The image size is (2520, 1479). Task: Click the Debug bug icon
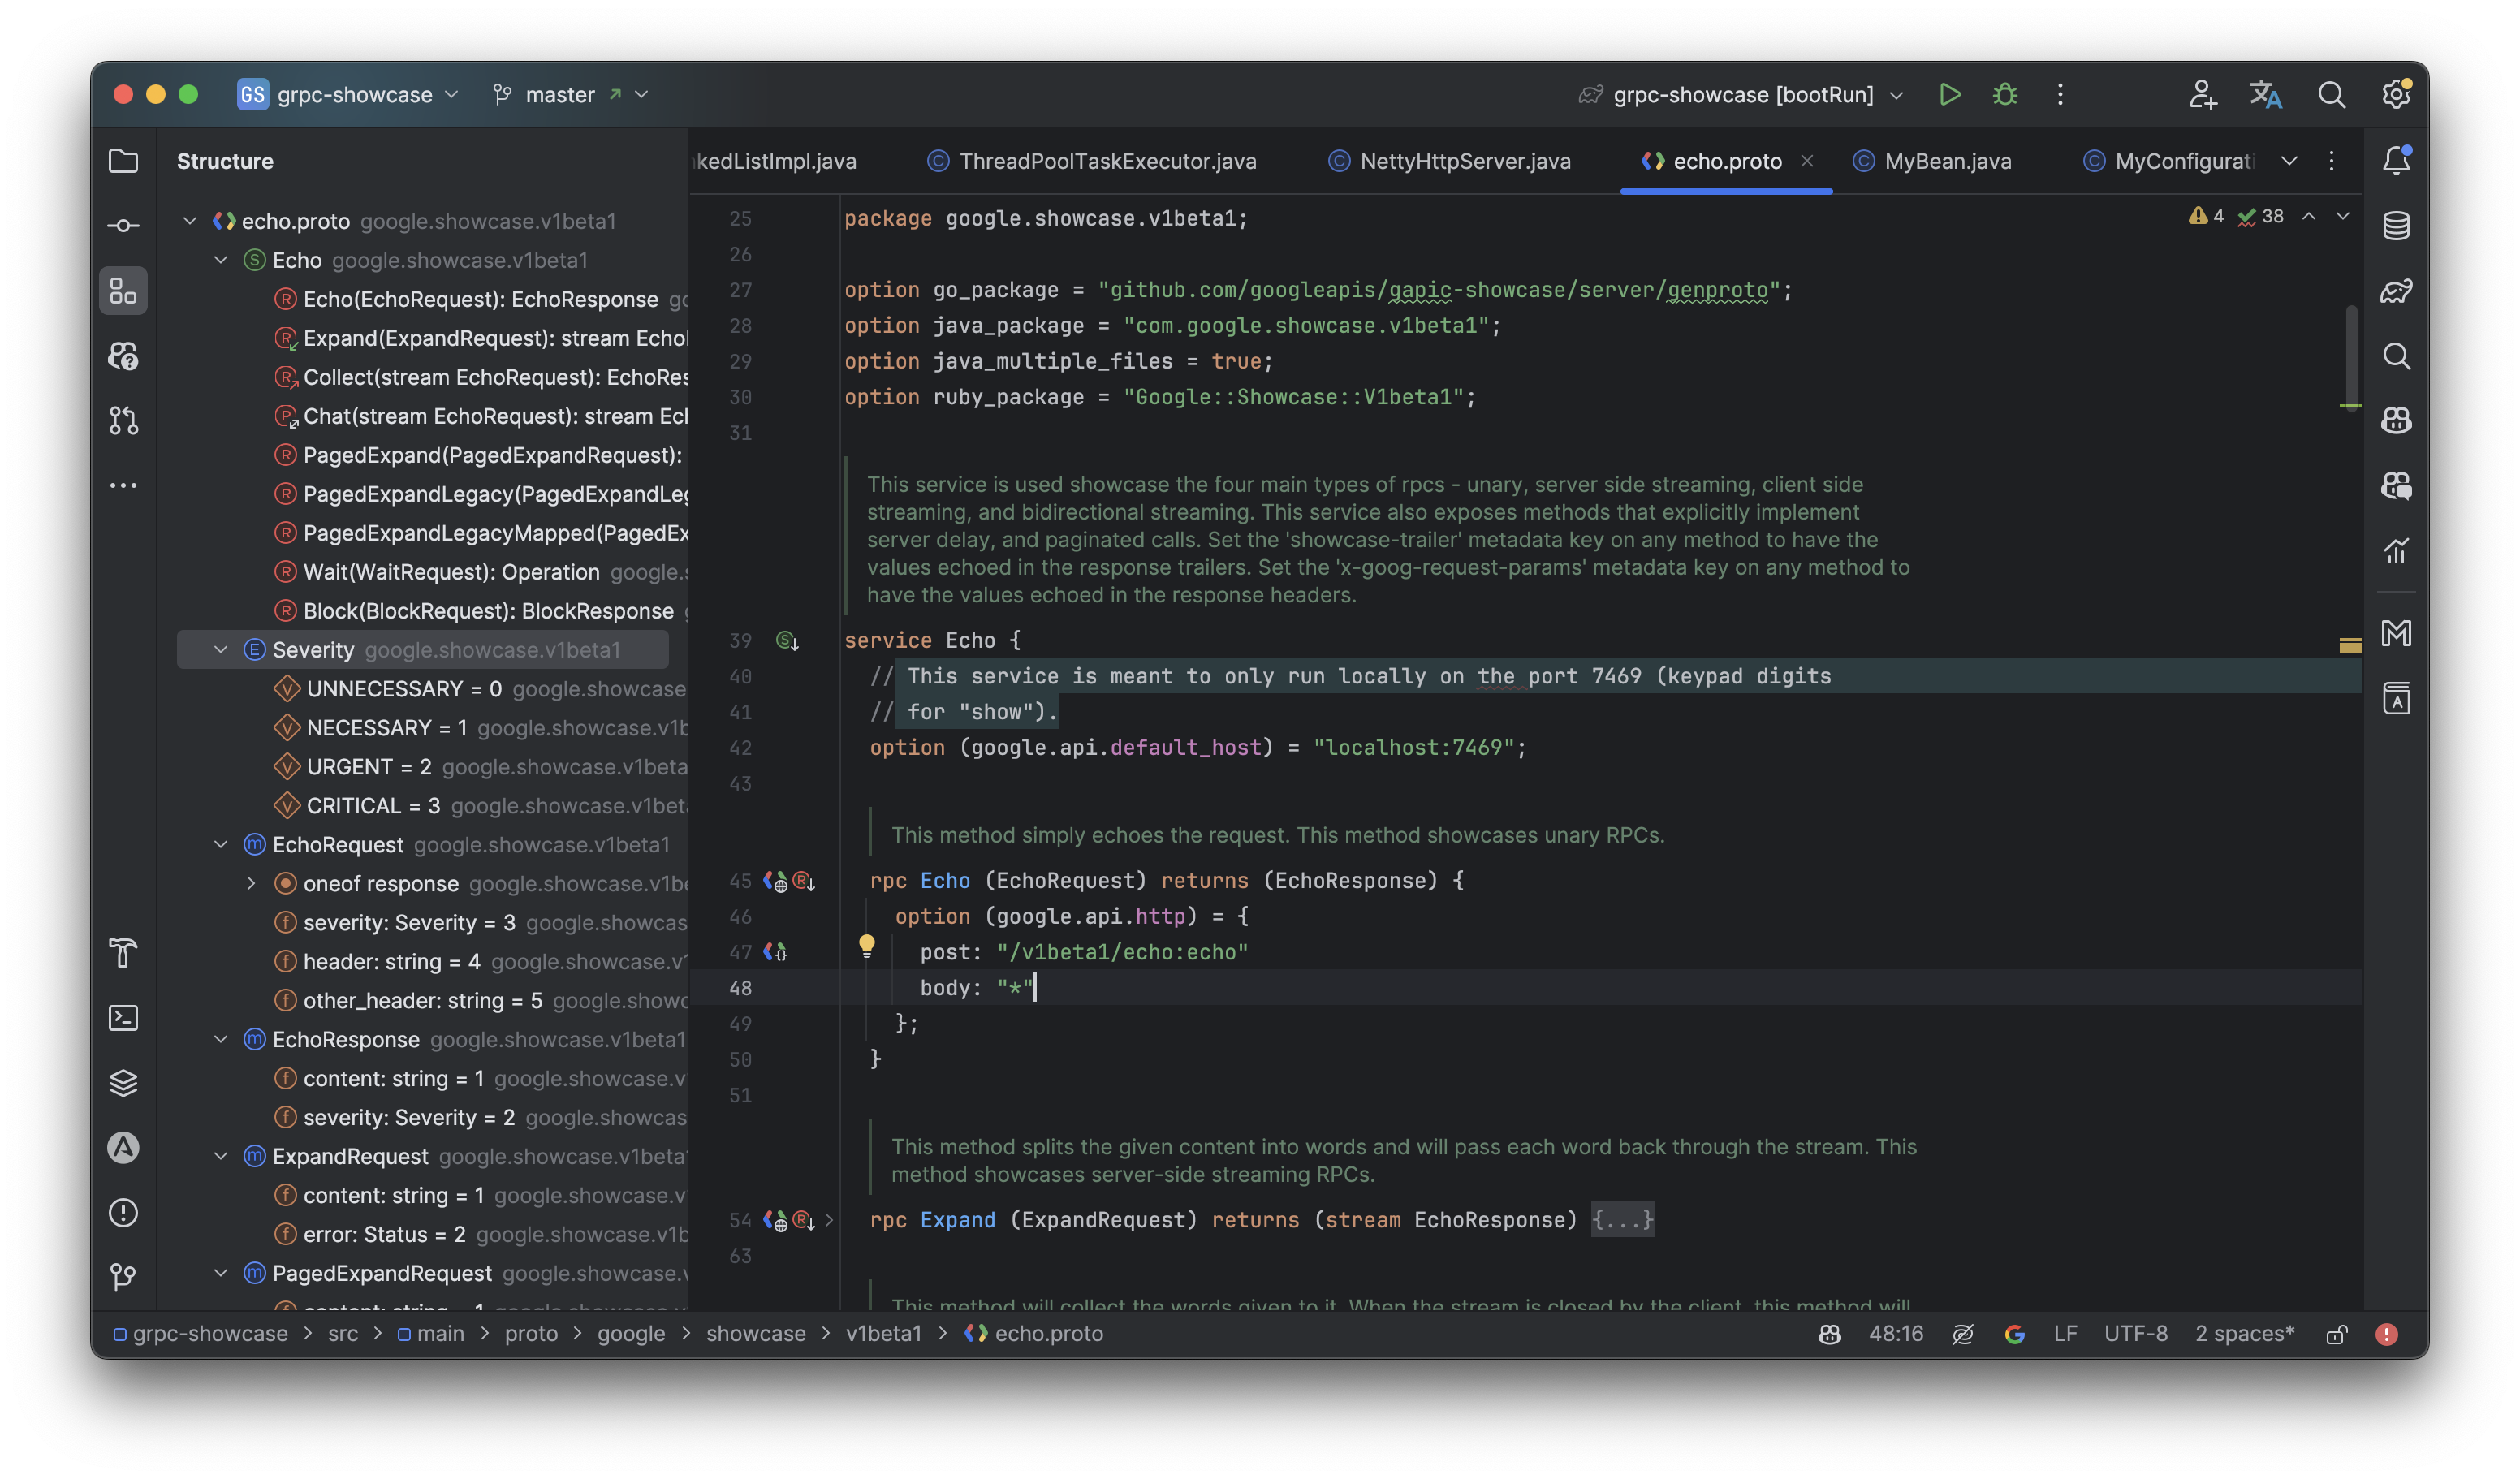click(2004, 94)
